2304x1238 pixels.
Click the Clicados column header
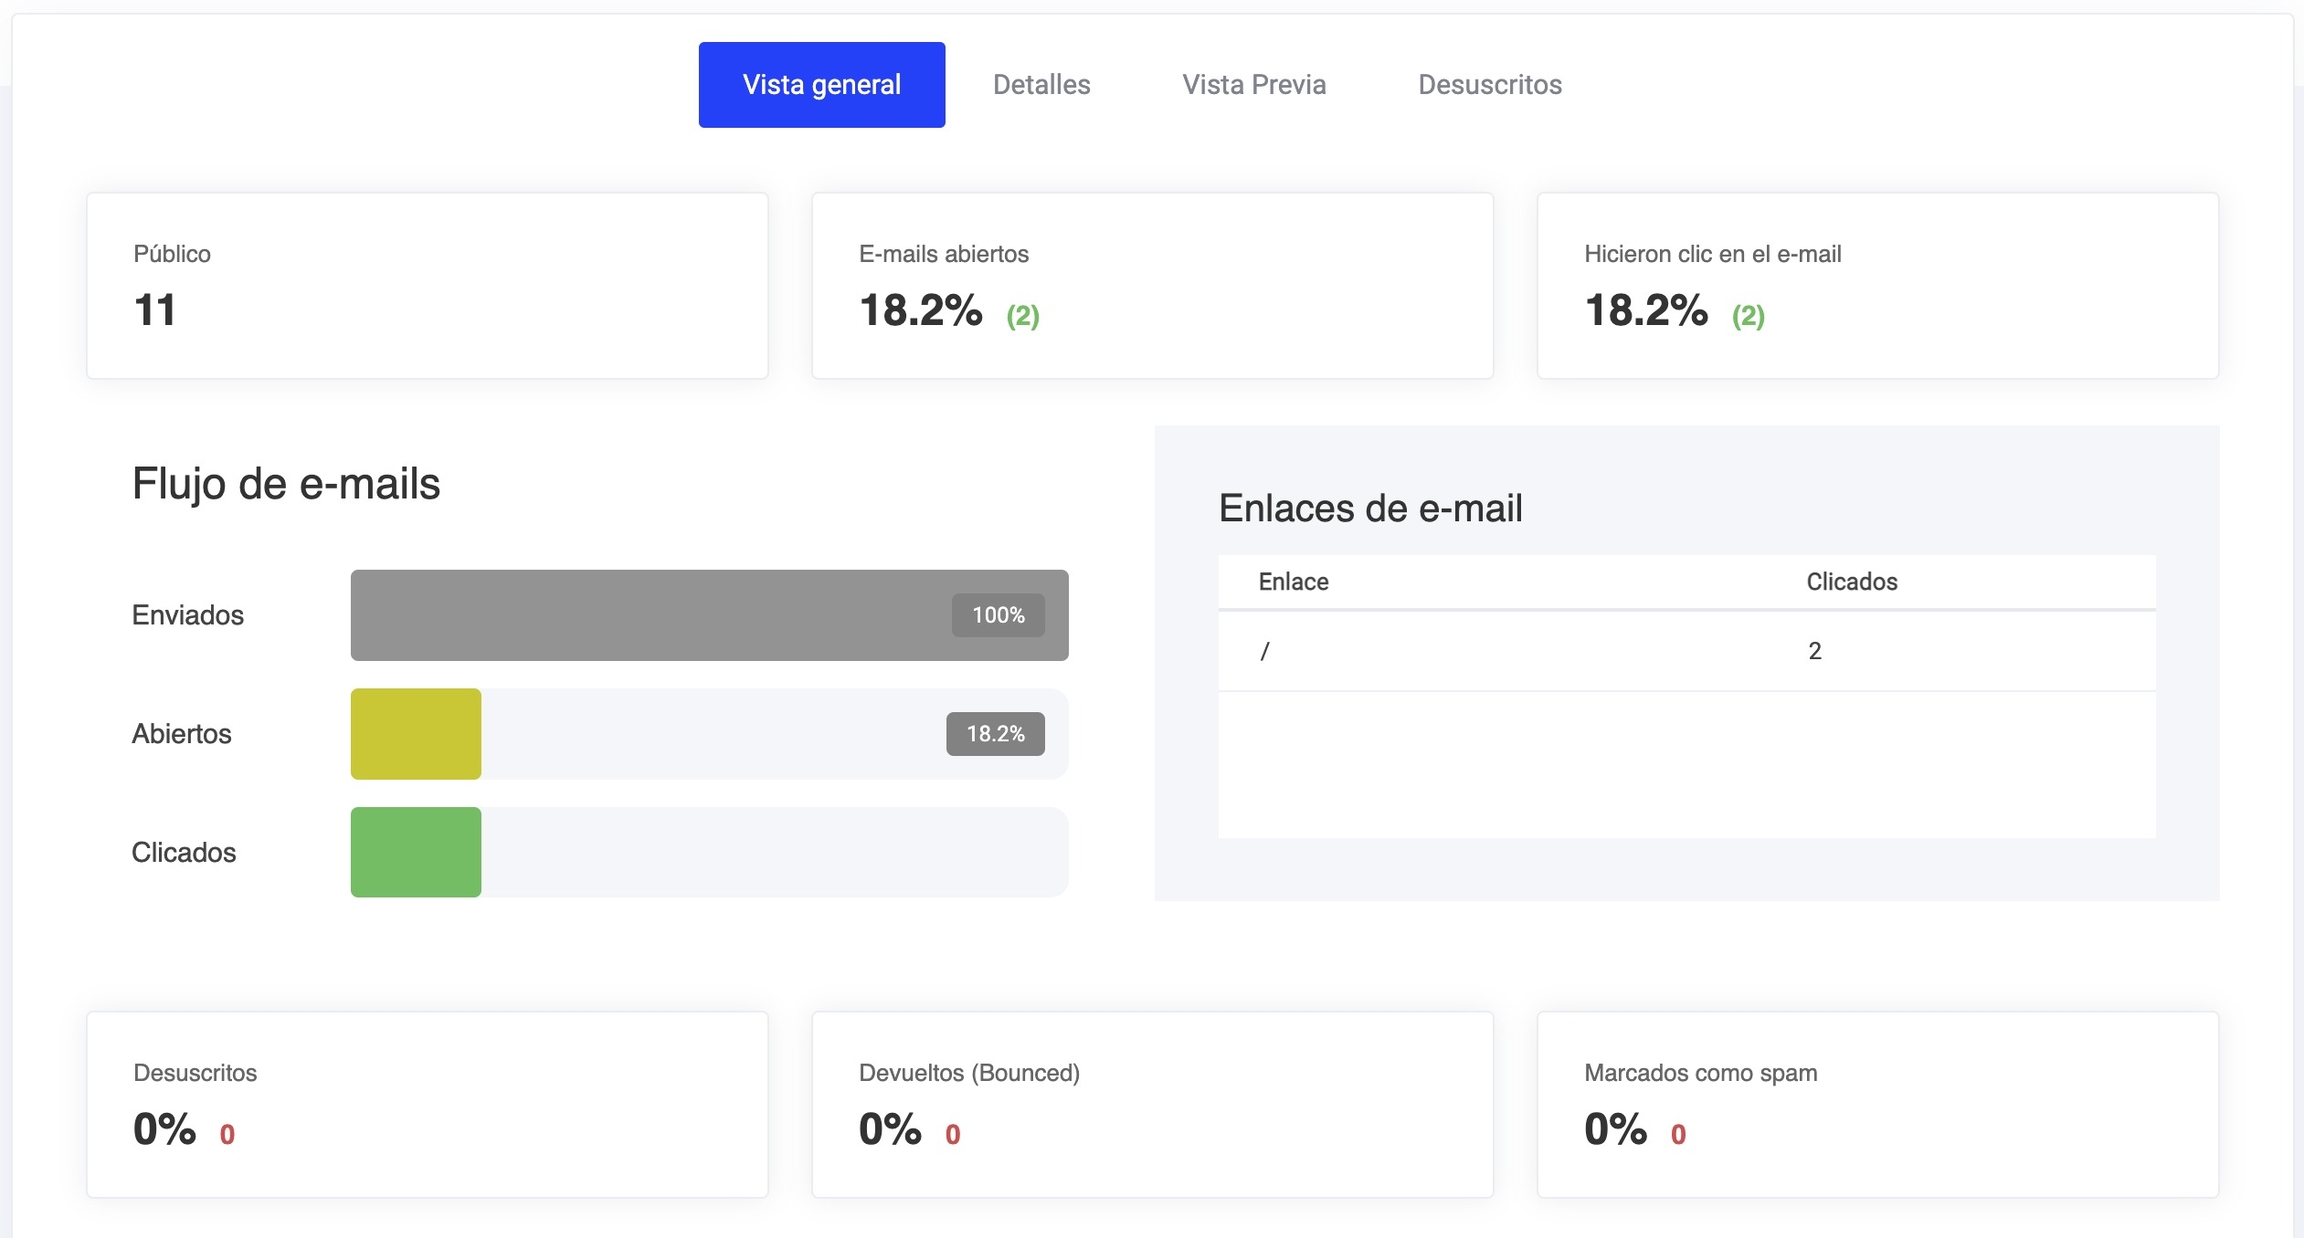[x=1851, y=582]
